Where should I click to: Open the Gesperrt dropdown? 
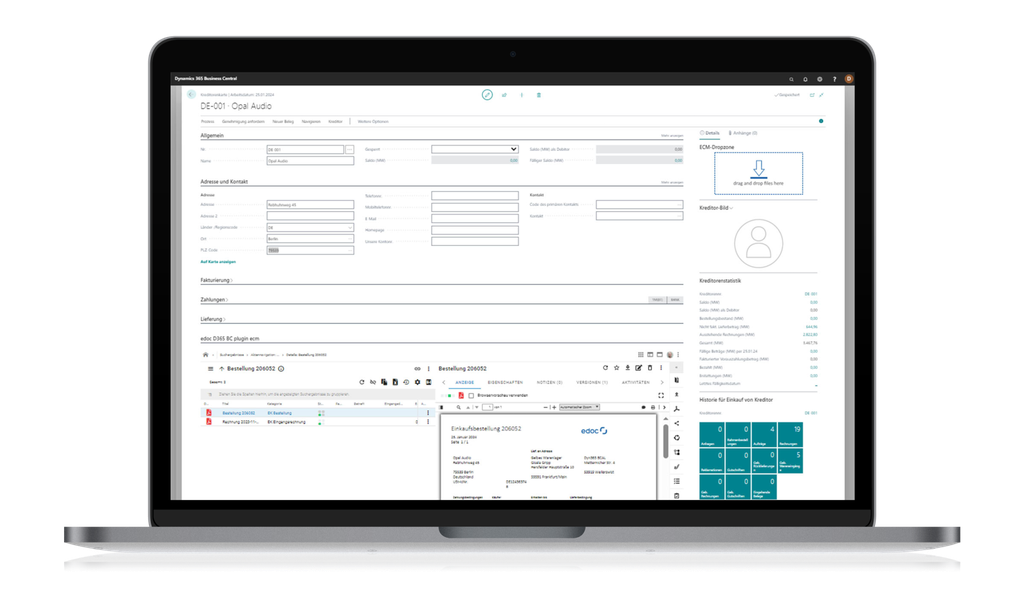pos(475,150)
